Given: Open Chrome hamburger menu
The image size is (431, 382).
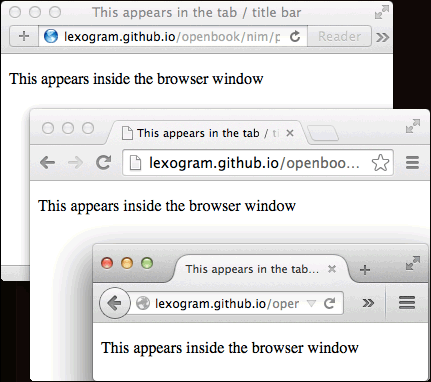Looking at the screenshot, I should [412, 163].
